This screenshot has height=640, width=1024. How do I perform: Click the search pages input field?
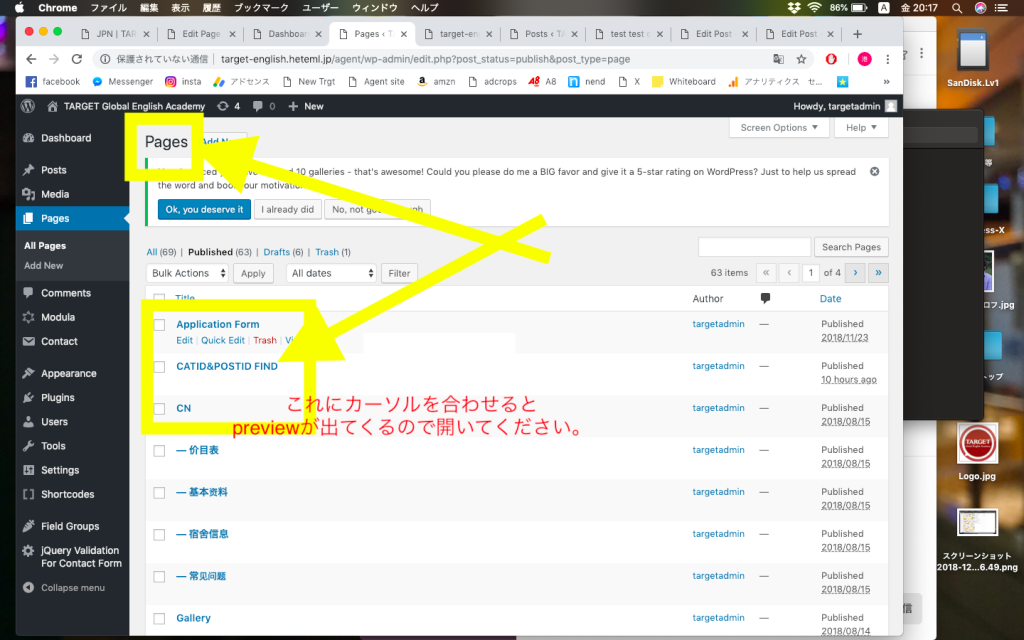tap(754, 247)
